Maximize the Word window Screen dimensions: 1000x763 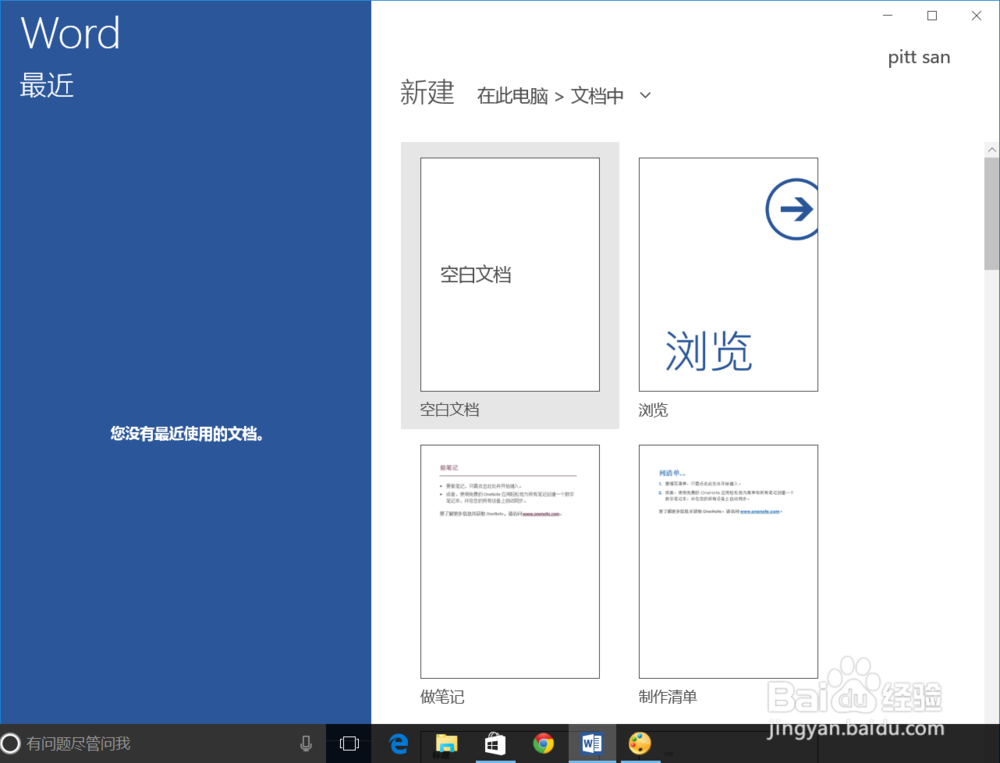[x=932, y=15]
